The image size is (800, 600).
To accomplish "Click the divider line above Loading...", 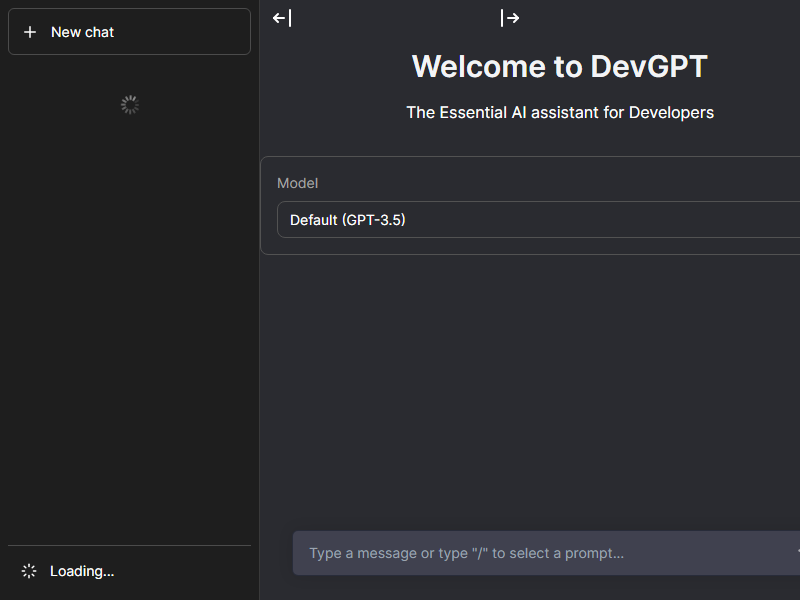I will click(129, 546).
